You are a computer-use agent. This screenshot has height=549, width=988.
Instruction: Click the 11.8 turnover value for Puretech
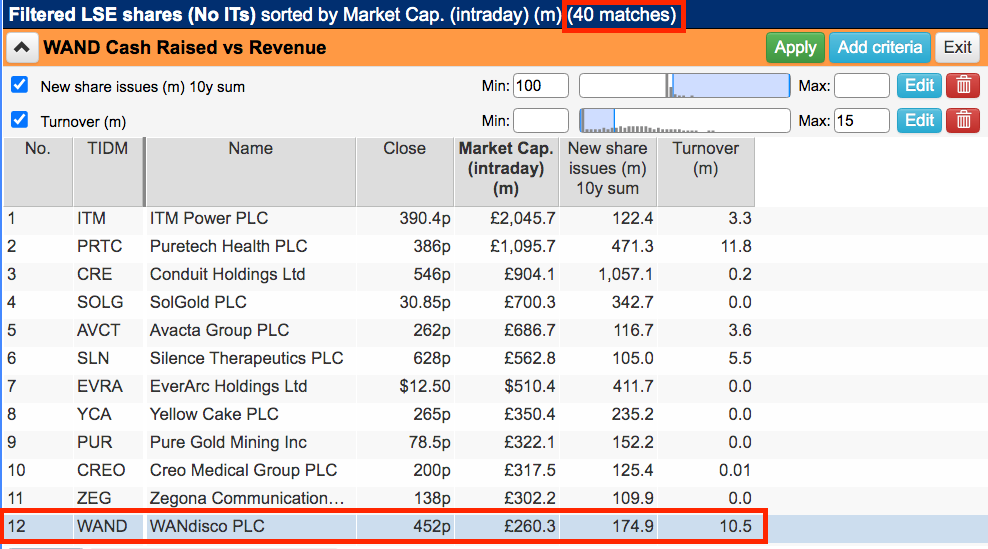click(x=736, y=246)
